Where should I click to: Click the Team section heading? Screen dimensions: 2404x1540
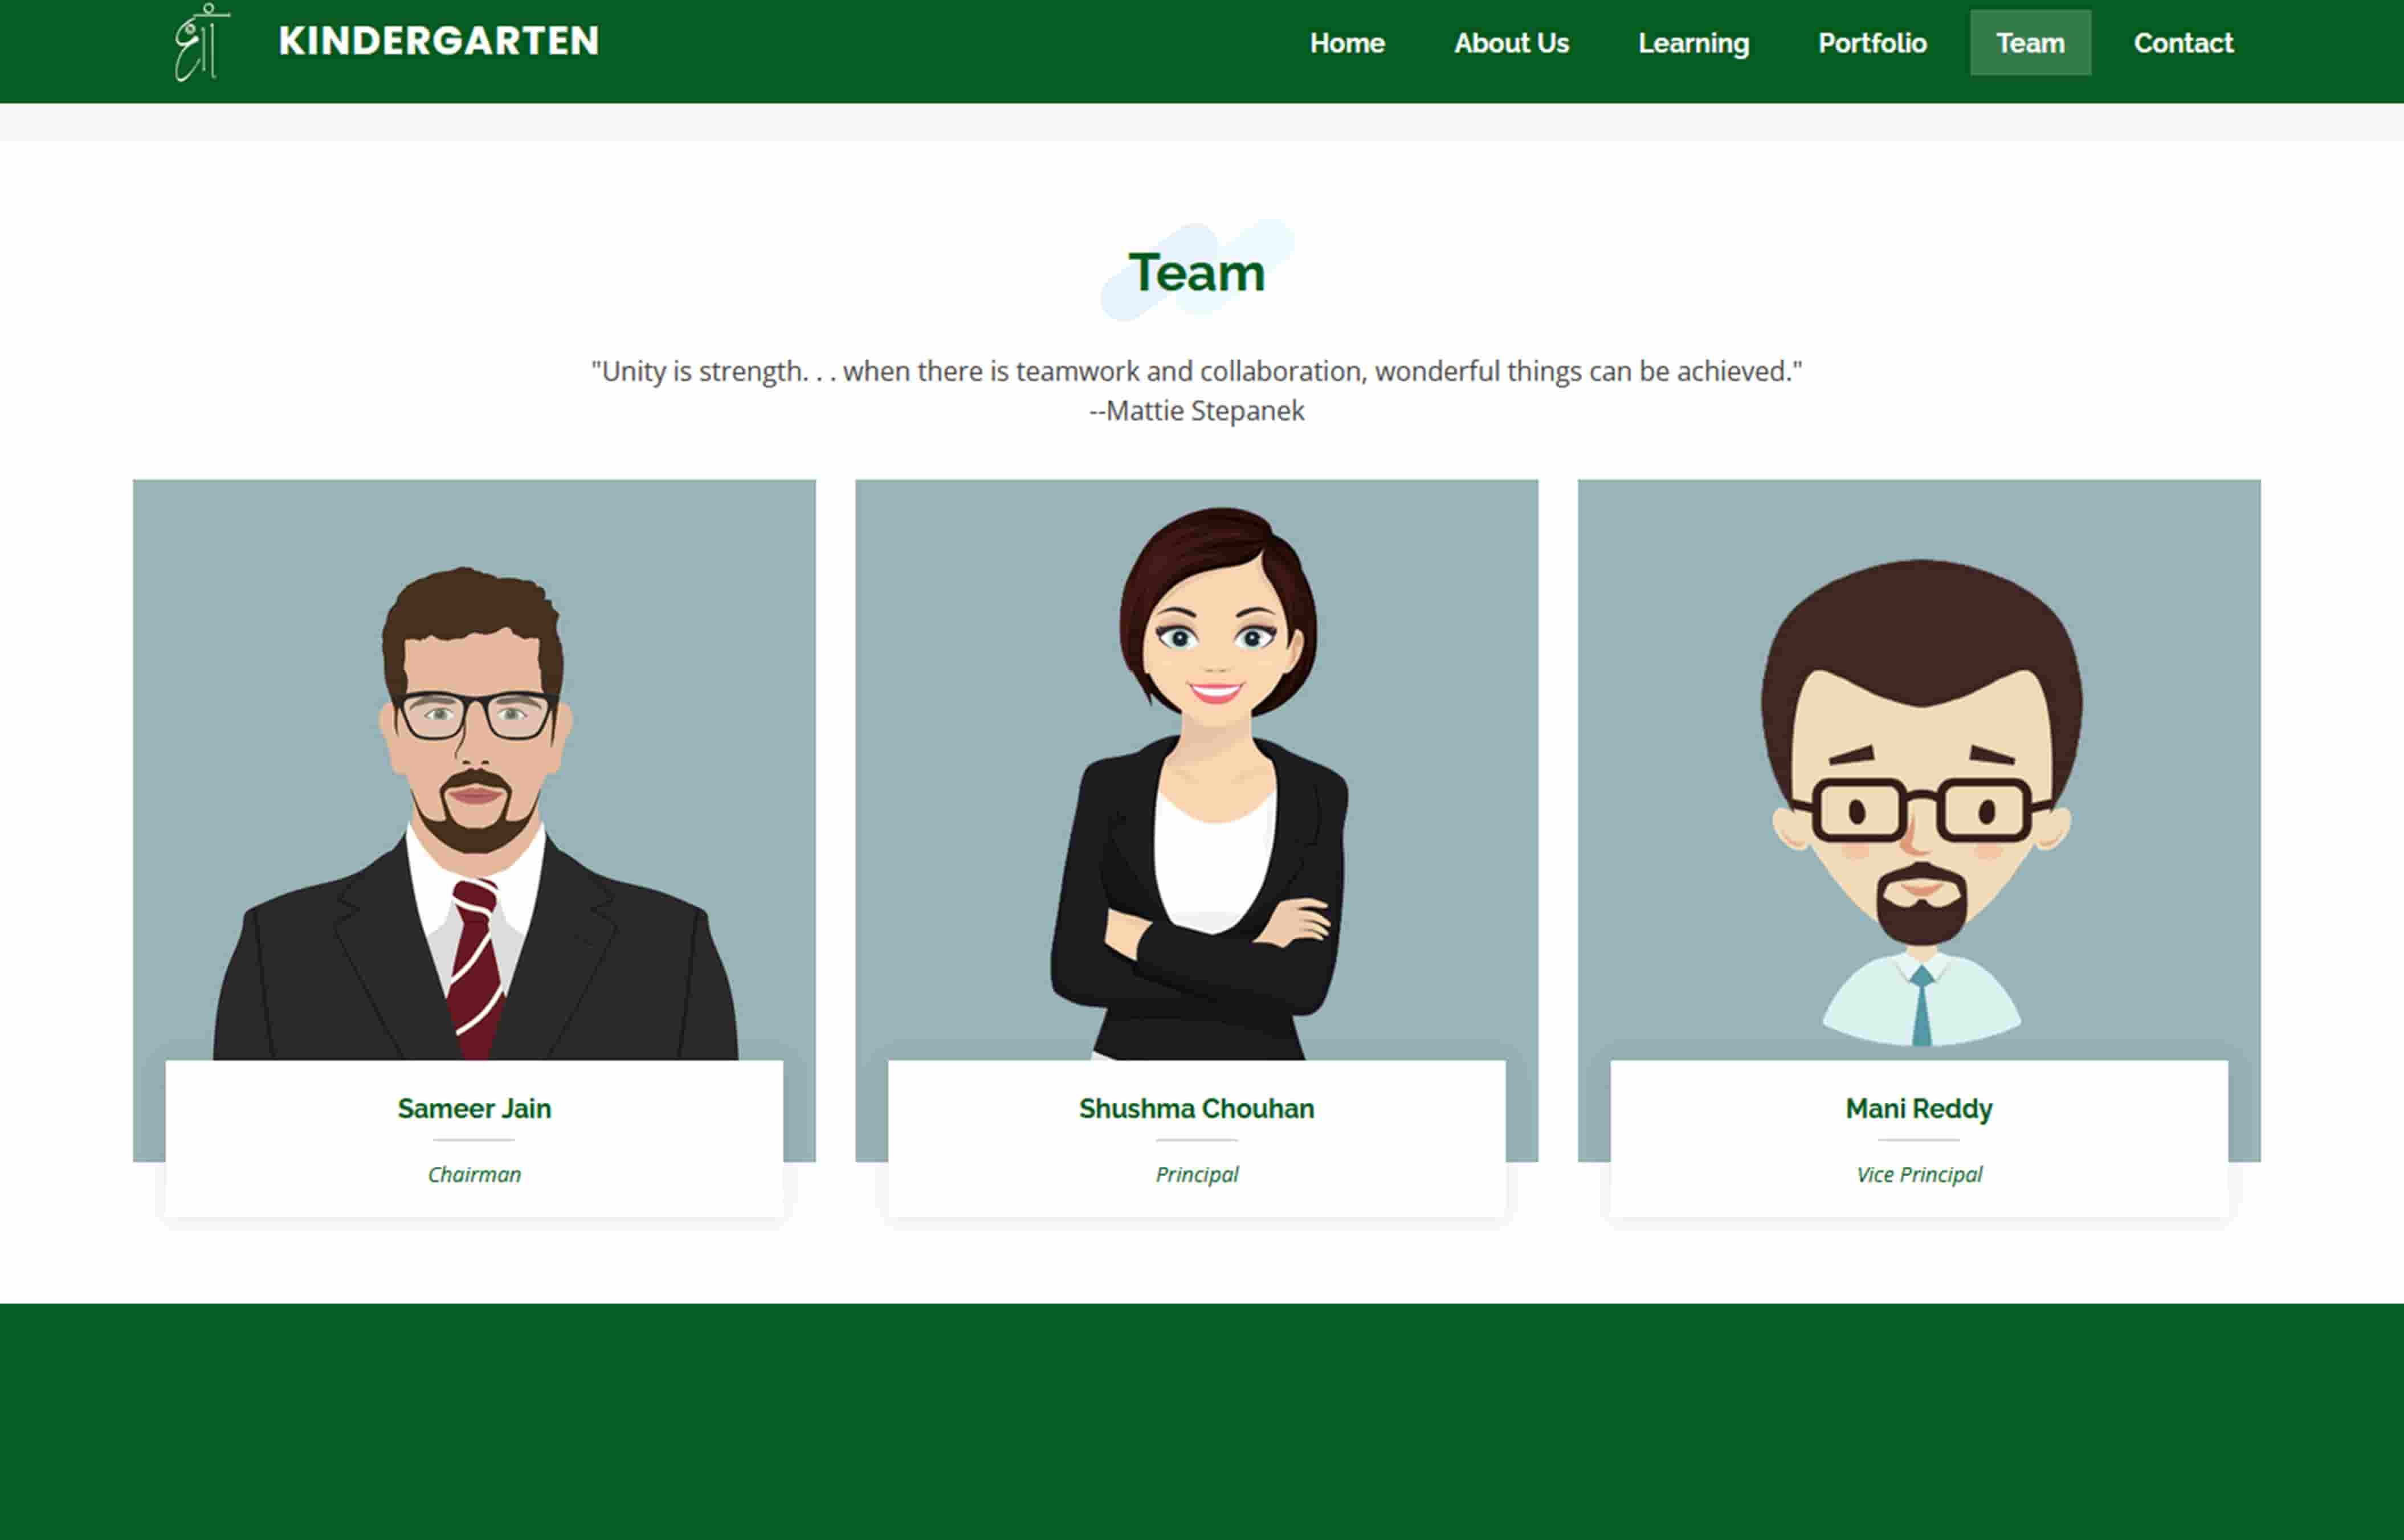tap(1196, 272)
